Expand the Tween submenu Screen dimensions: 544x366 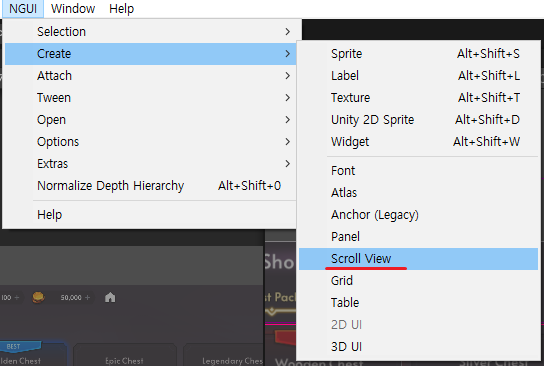(x=150, y=98)
